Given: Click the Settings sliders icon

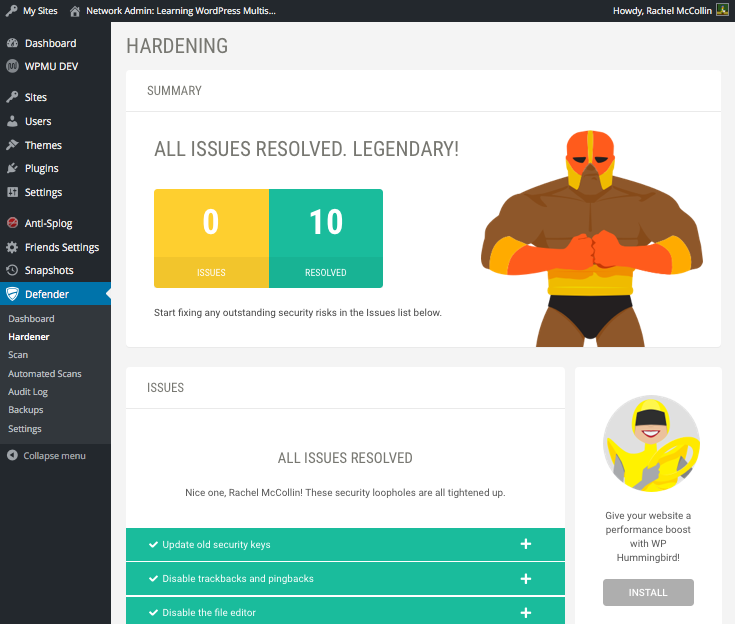Looking at the screenshot, I should (x=13, y=192).
